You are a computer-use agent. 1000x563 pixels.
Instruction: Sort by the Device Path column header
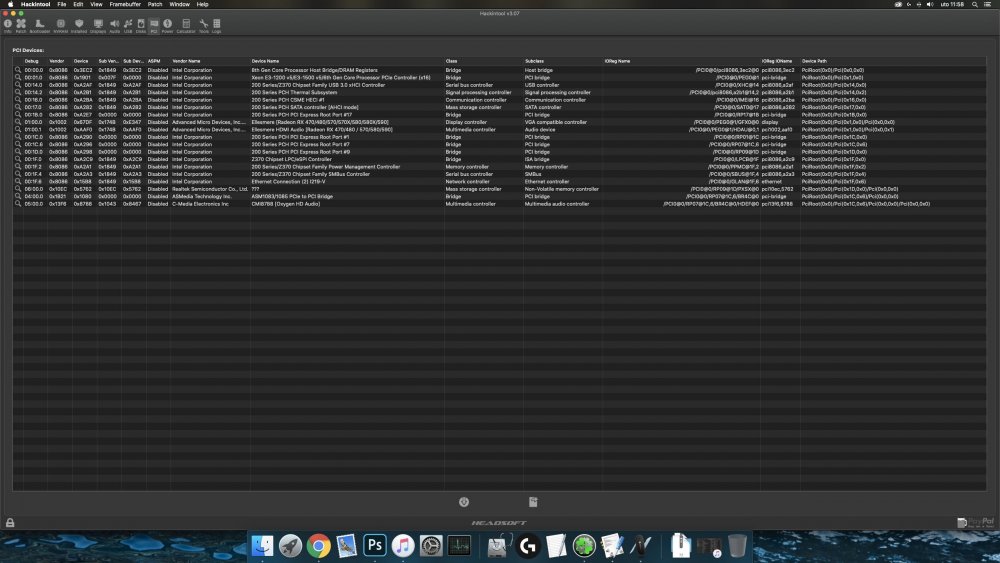[893, 61]
